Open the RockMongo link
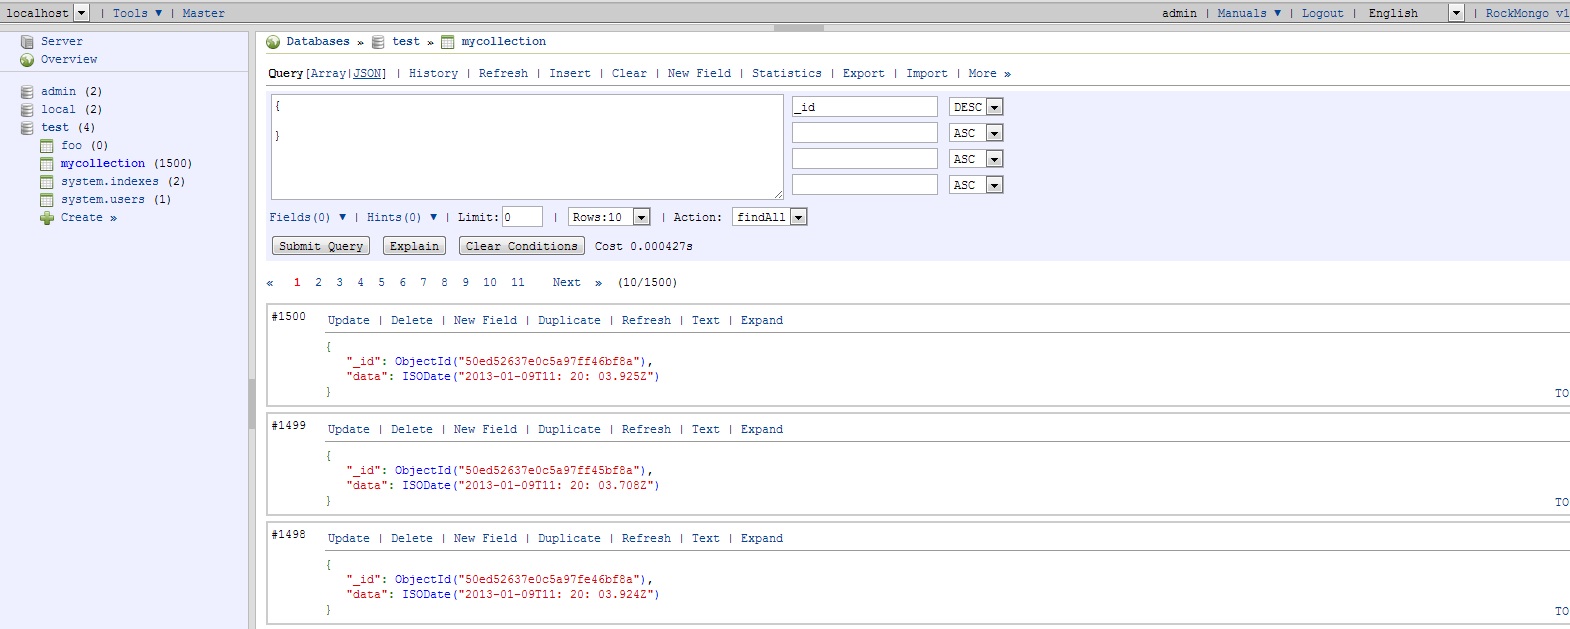Screen dimensions: 1570x629 point(1527,13)
